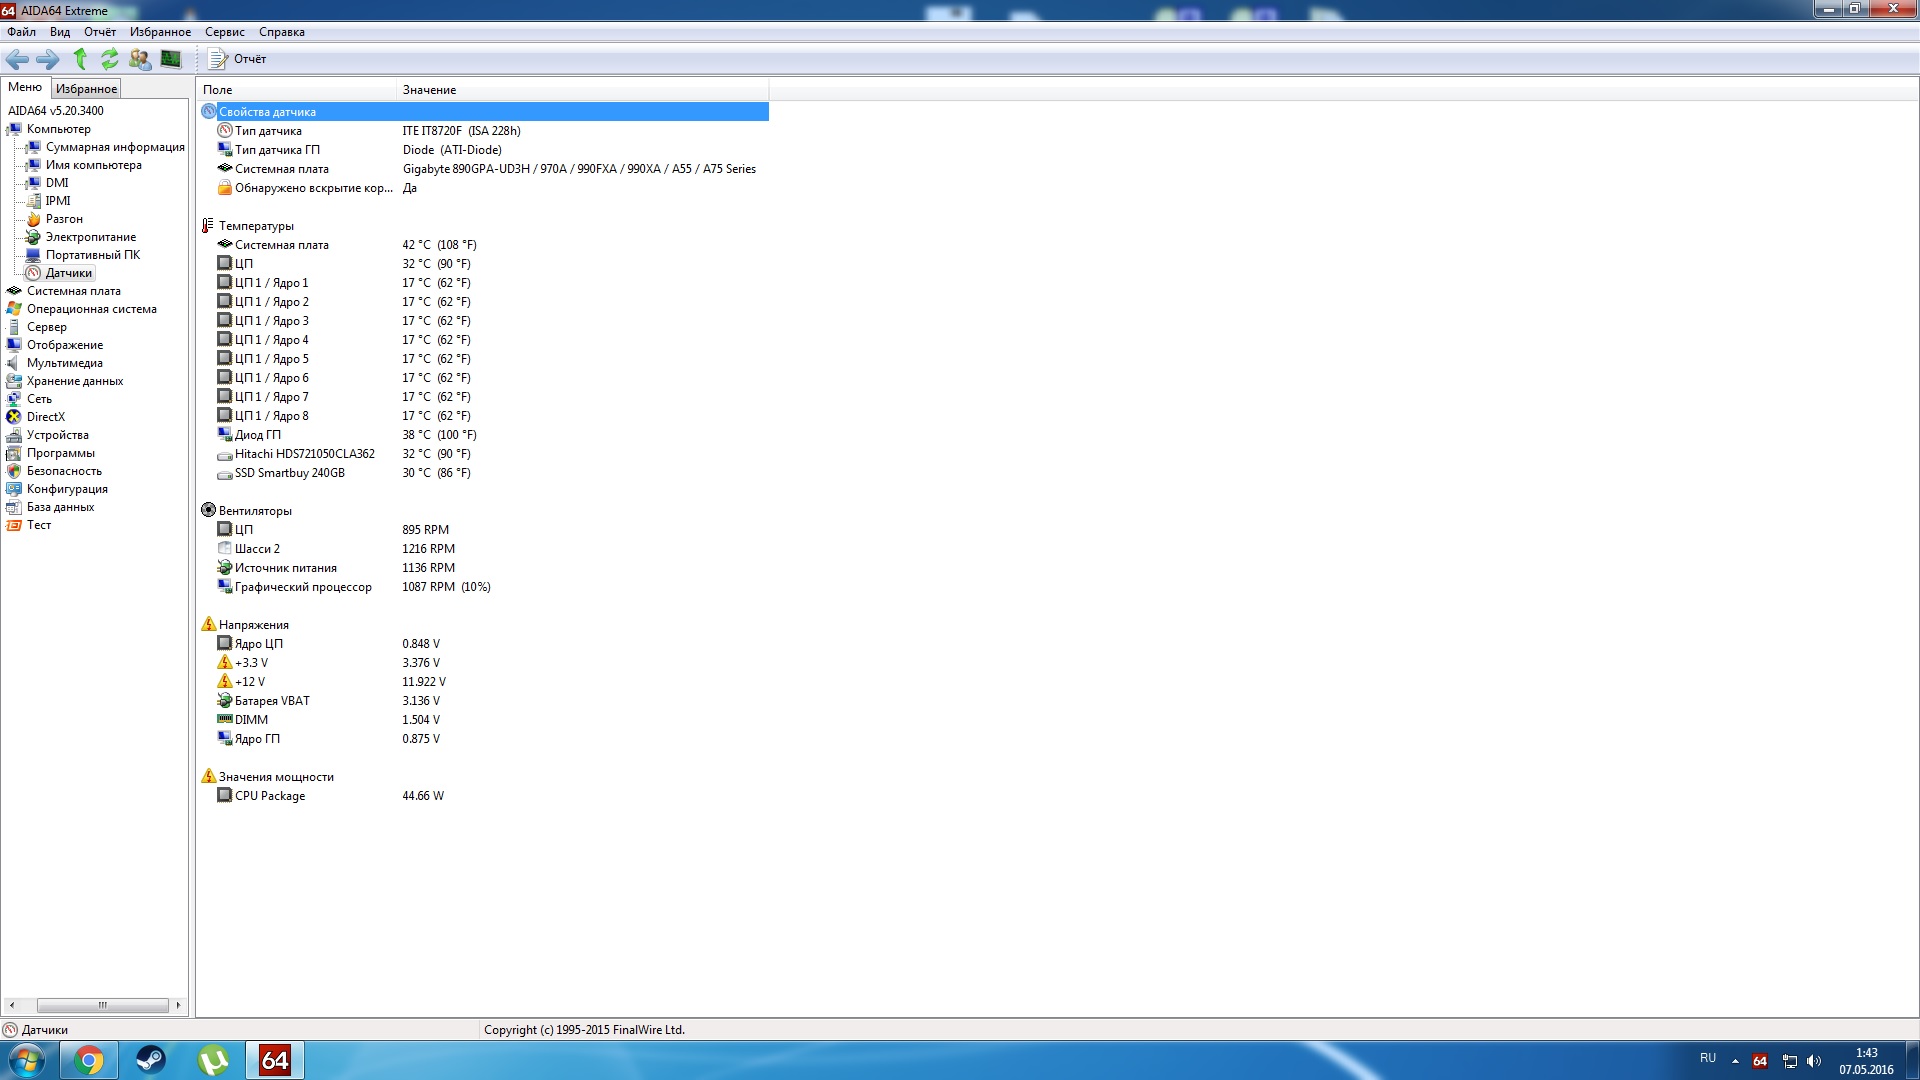
Task: Open the green monitor graph toolbar icon
Action: click(x=171, y=59)
